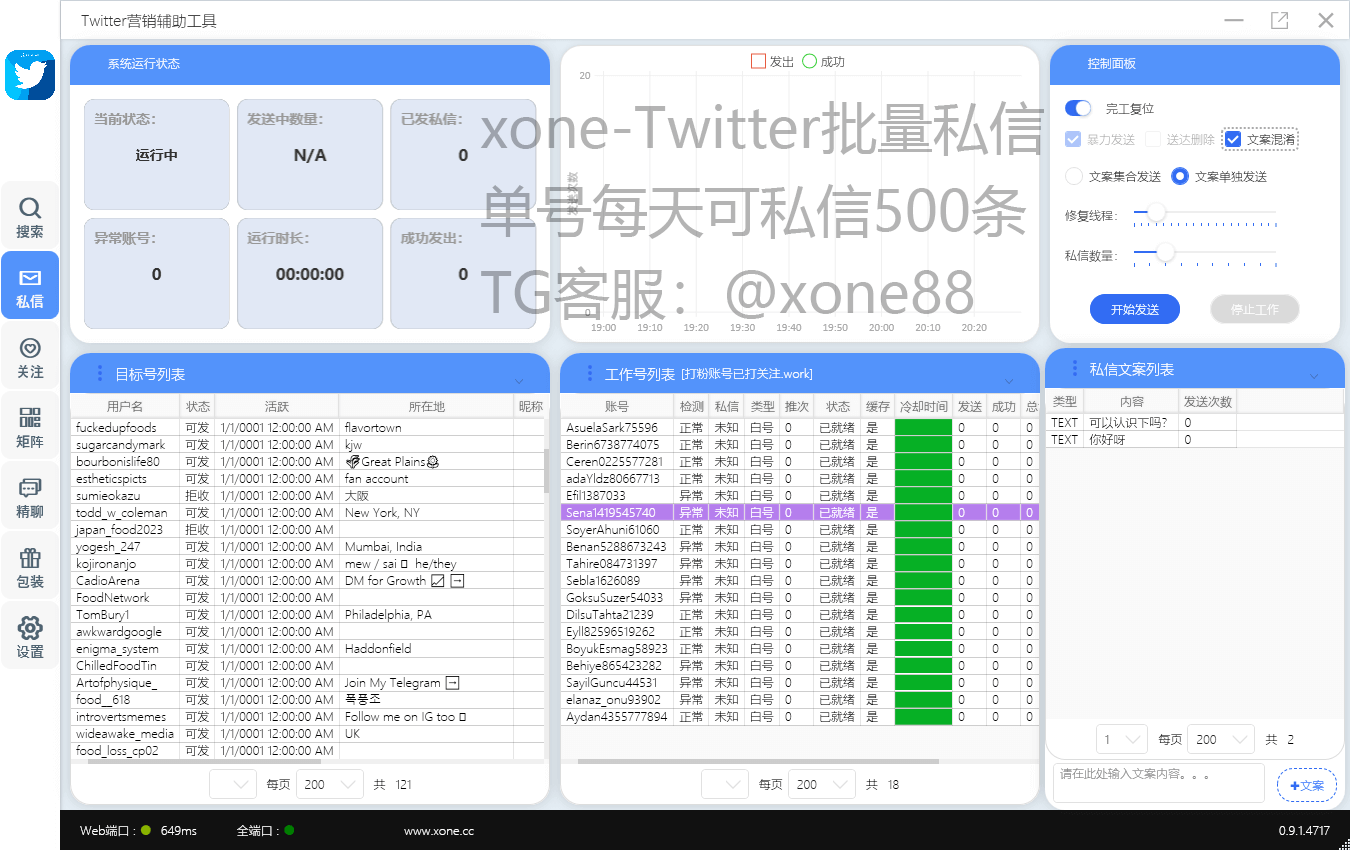Uncheck the 文案混淆 checkbox

1233,139
